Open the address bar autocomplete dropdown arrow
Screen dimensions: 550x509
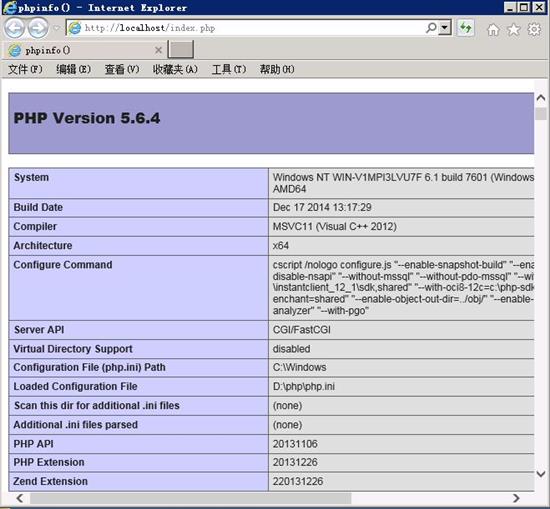click(x=445, y=28)
